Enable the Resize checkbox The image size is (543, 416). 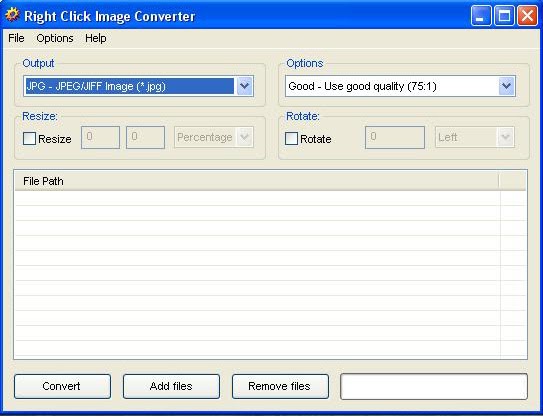(29, 139)
